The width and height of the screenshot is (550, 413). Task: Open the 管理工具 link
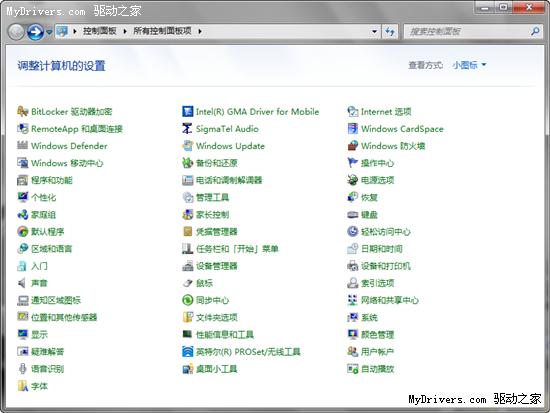tap(213, 197)
